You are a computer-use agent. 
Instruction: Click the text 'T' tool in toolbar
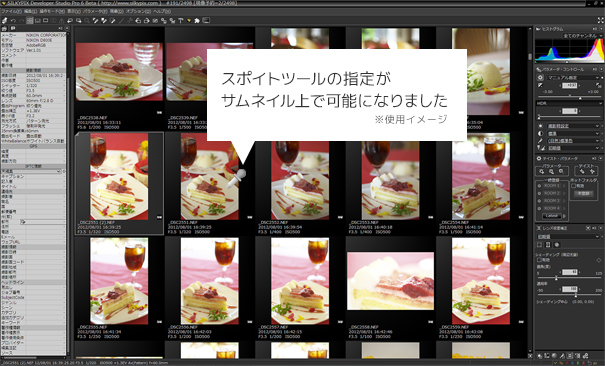(180, 20)
